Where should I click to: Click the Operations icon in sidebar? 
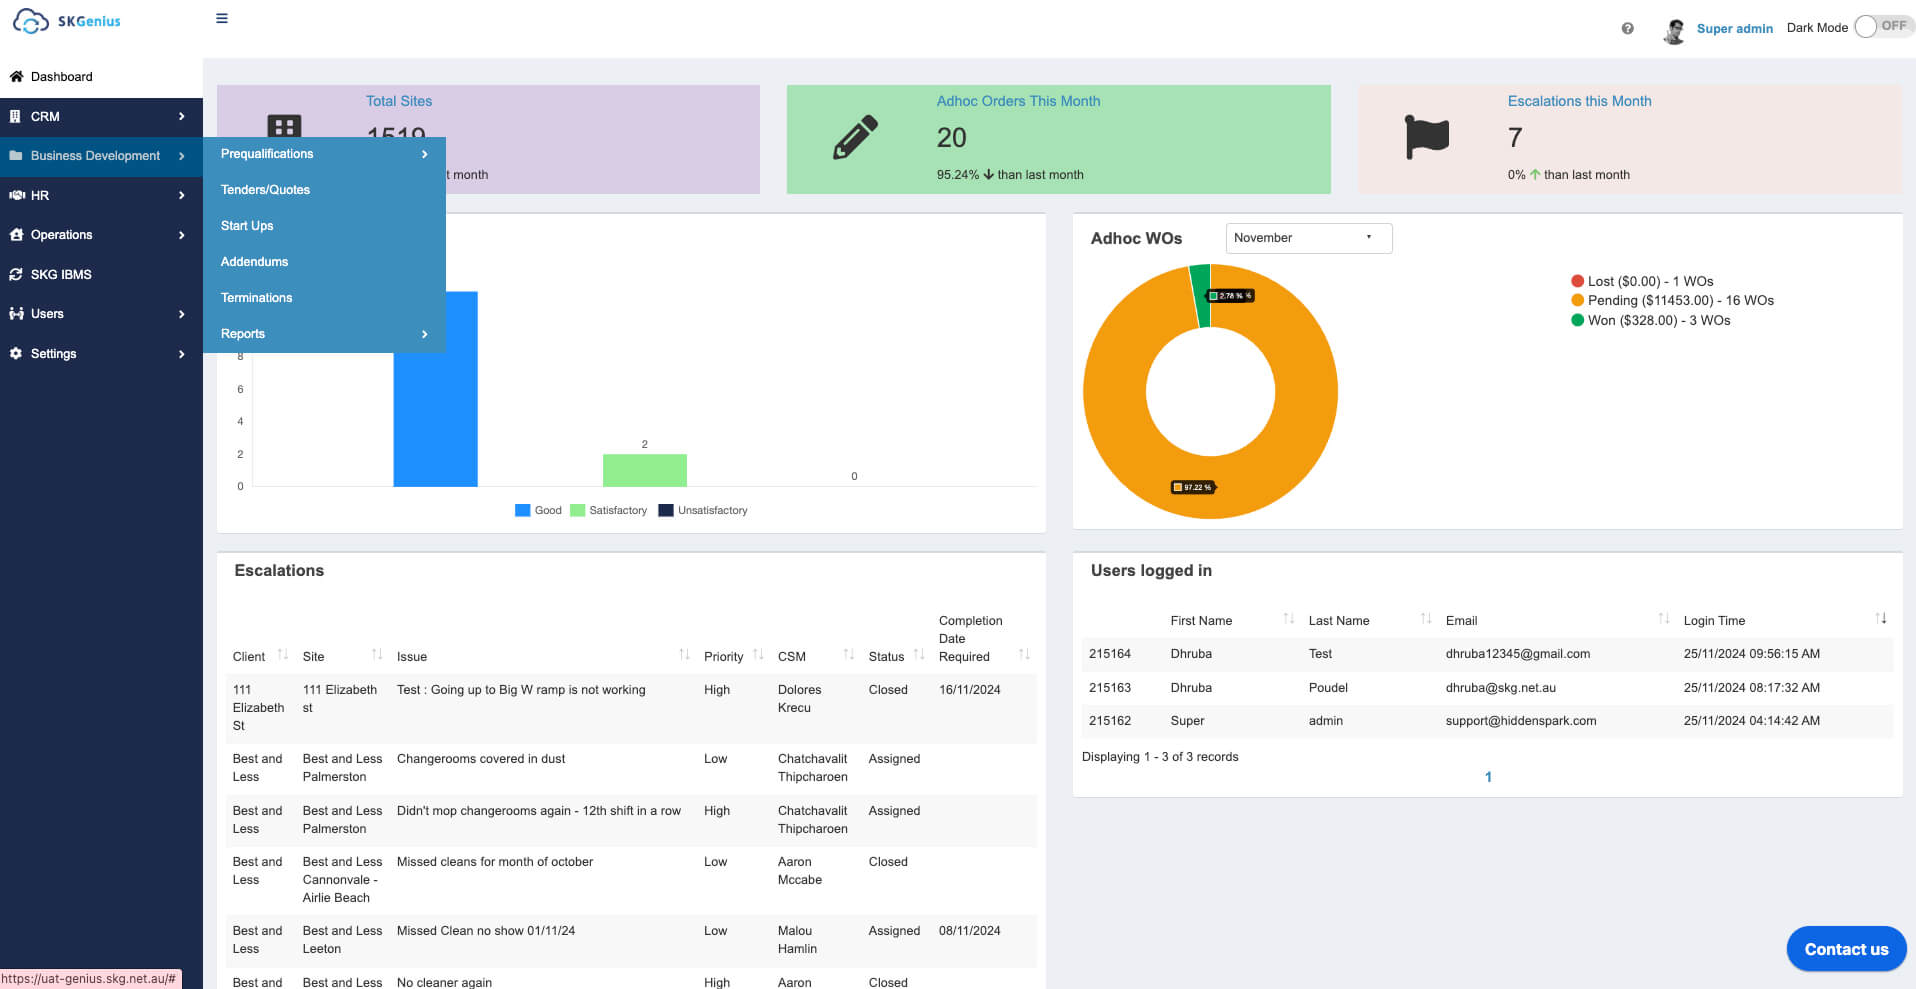point(16,234)
